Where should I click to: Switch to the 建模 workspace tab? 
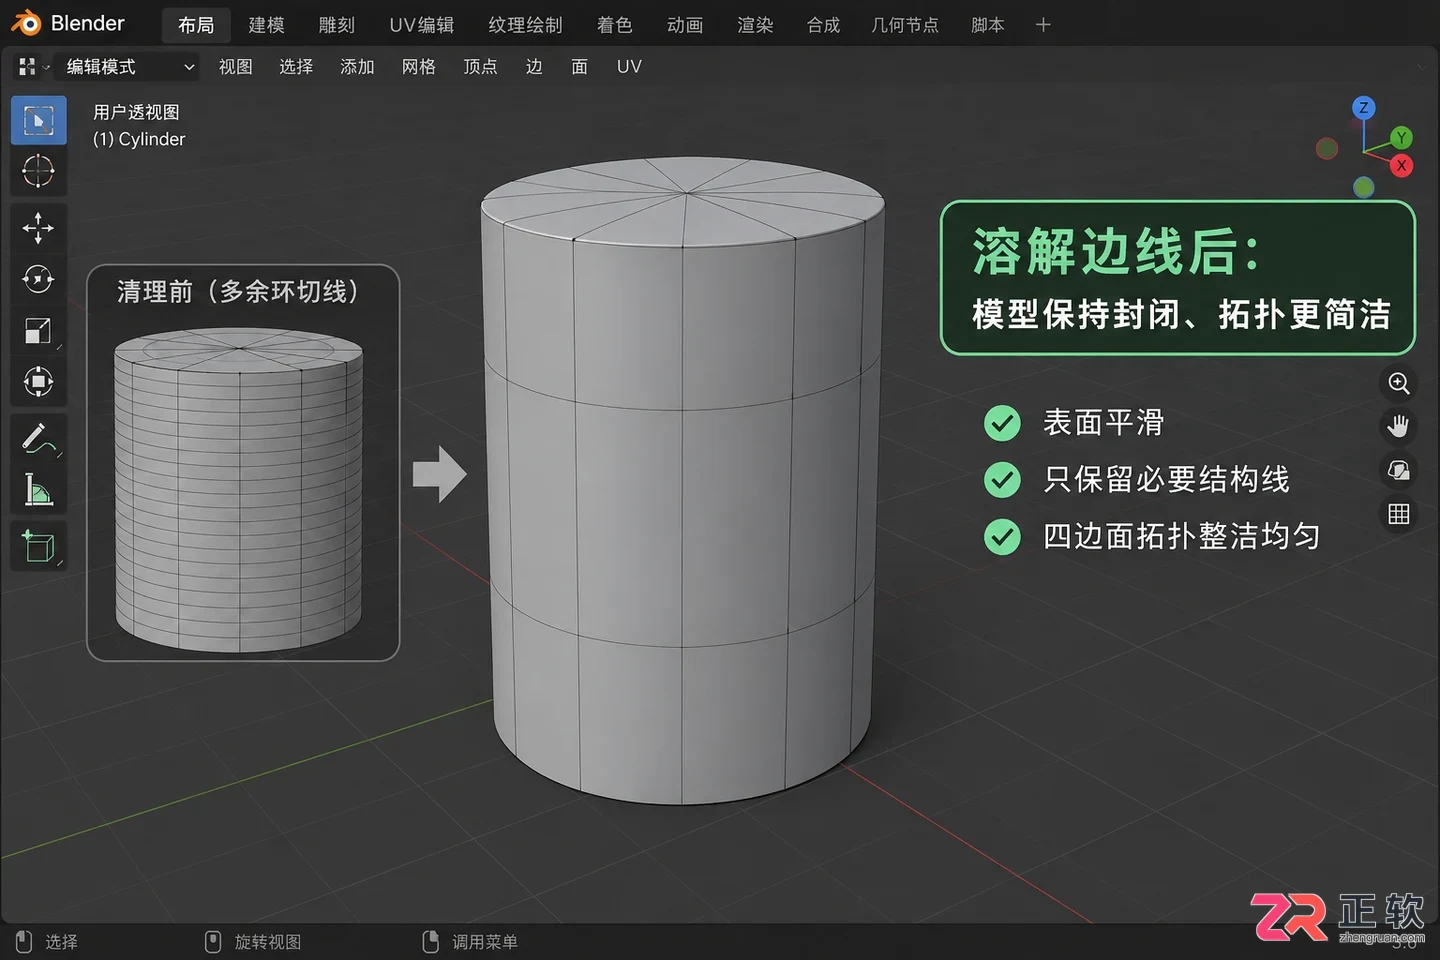266,25
